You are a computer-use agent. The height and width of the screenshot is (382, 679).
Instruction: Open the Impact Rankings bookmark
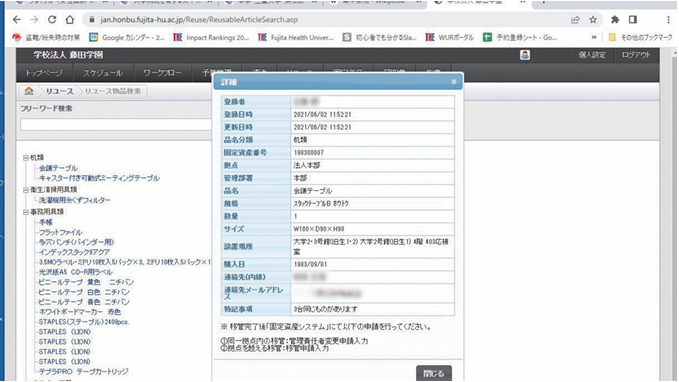[211, 38]
